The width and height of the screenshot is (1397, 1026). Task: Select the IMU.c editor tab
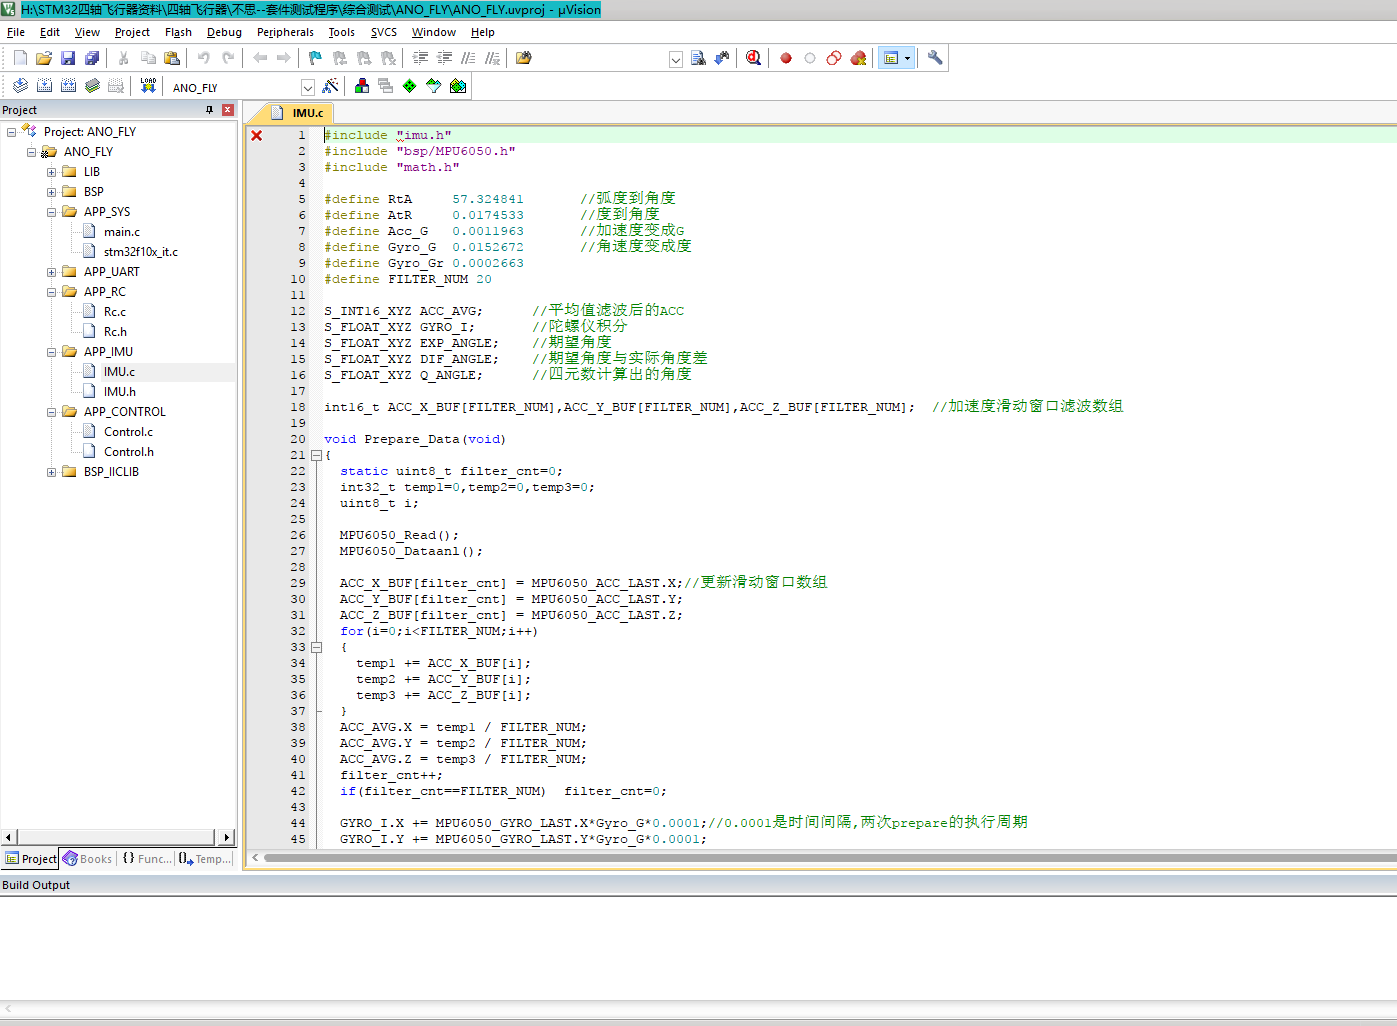(298, 113)
